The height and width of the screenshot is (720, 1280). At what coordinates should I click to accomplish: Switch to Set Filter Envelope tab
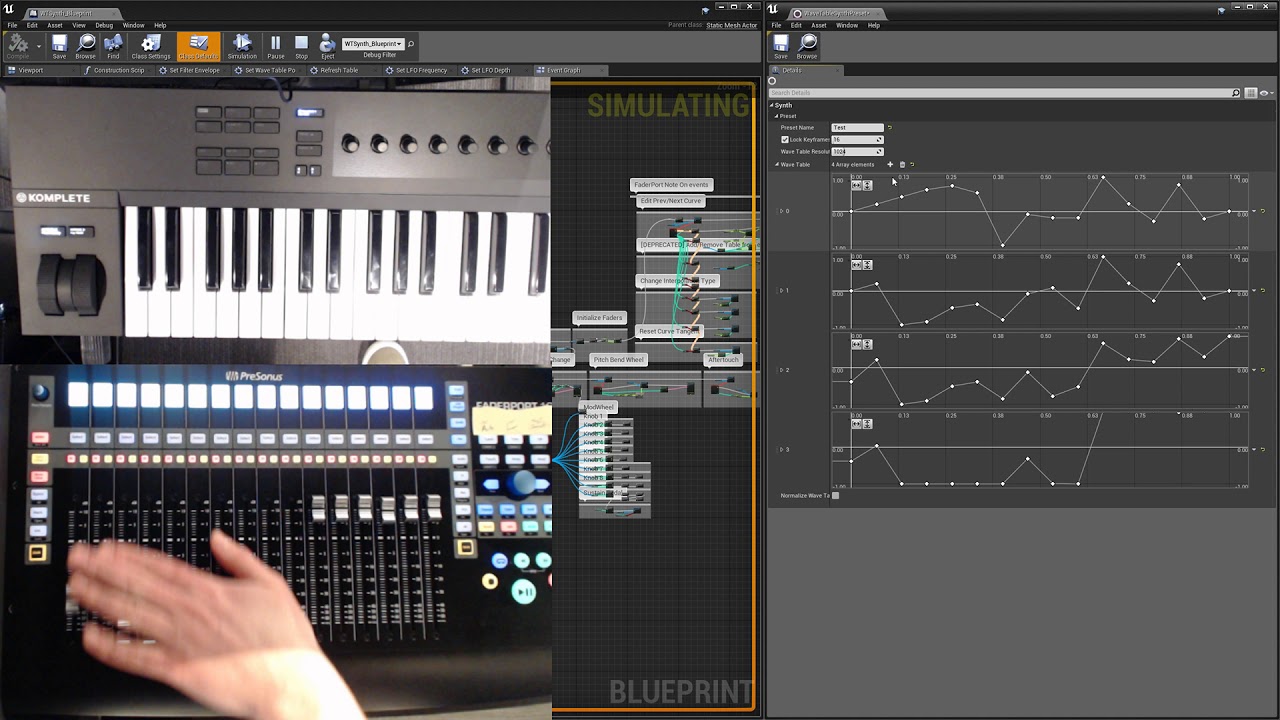coord(193,70)
